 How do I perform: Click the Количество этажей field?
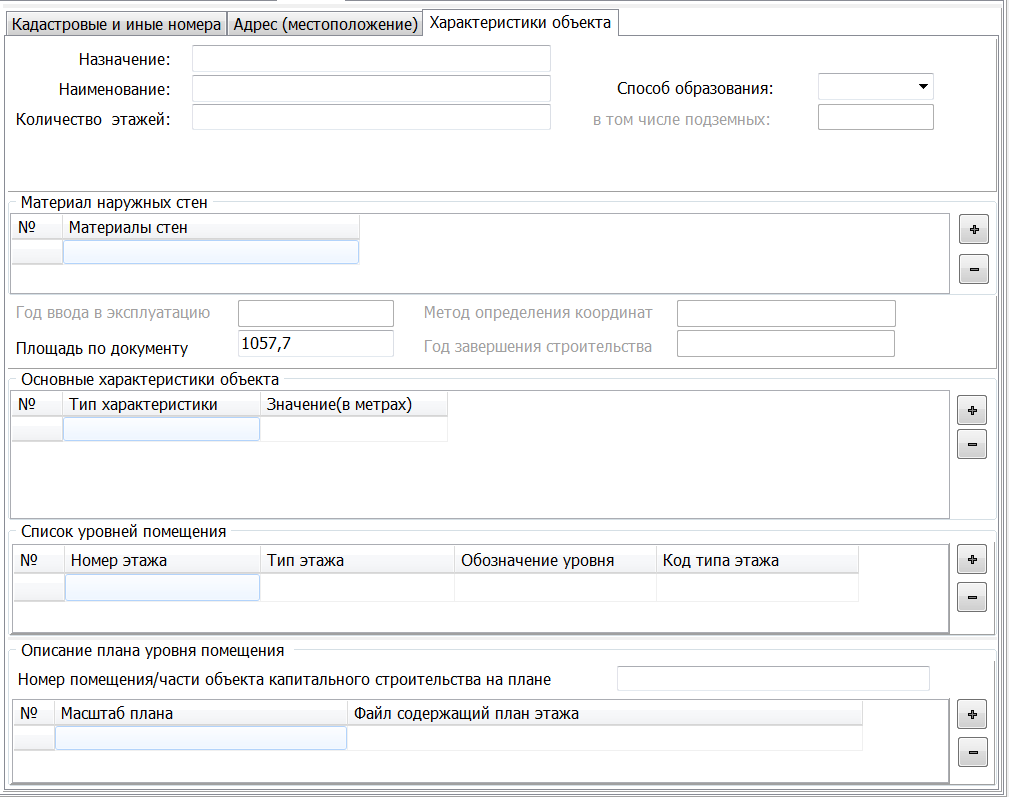pyautogui.click(x=371, y=118)
